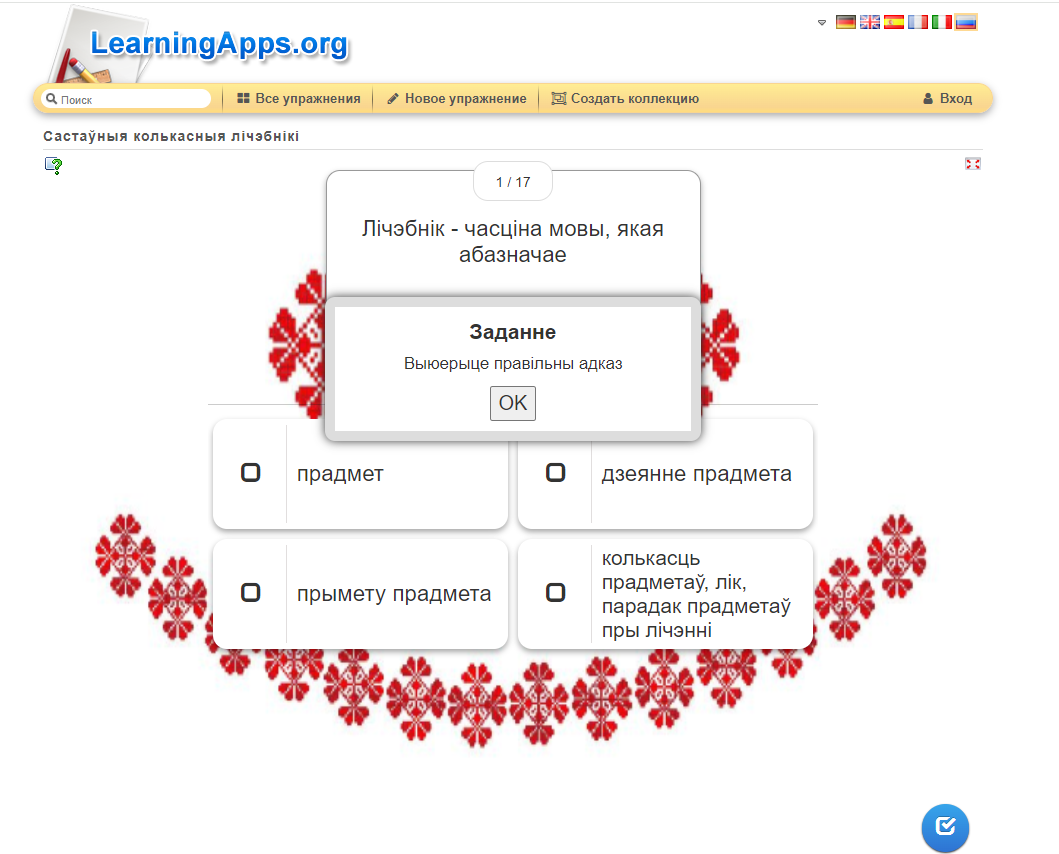This screenshot has height=854, width=1059.
Task: Check the box for "прадмет"
Action: [x=251, y=473]
